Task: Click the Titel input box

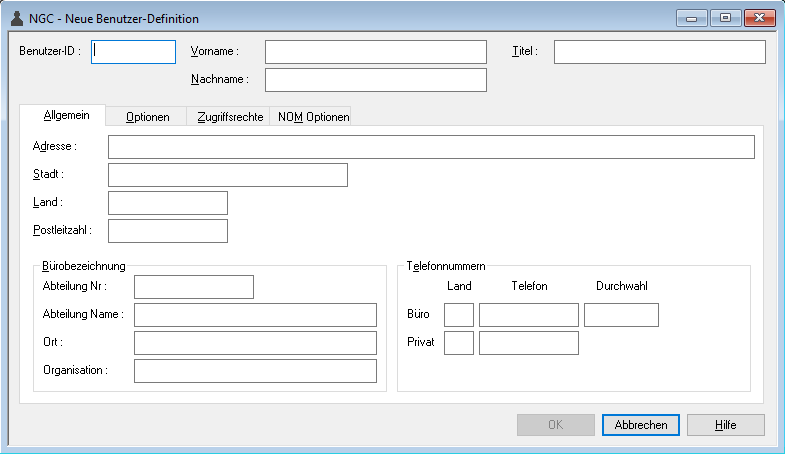Action: click(x=659, y=52)
